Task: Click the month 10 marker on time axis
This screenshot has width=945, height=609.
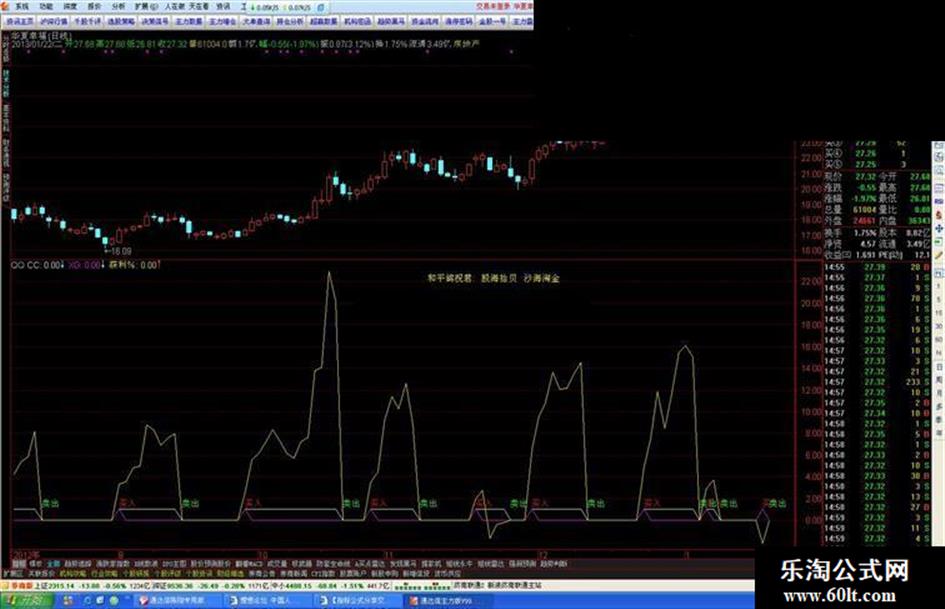Action: 262,554
